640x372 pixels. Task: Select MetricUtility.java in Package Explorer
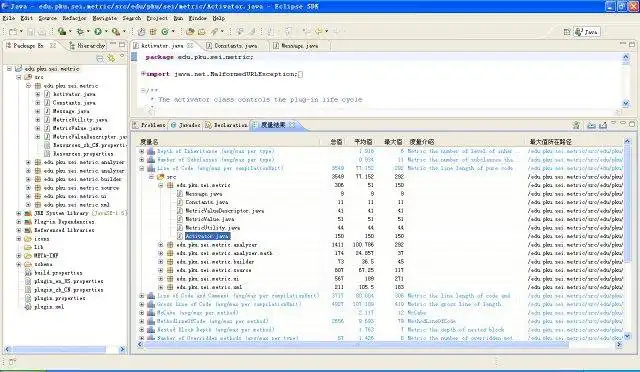click(80, 120)
